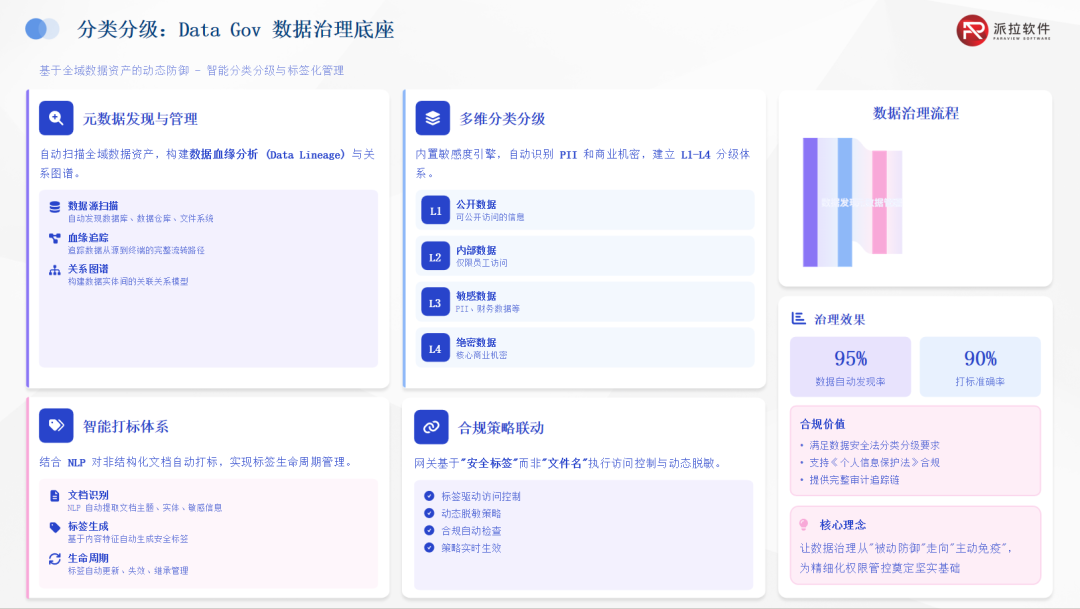This screenshot has width=1080, height=609.
Task: Collapse the L4 绝密数据 row
Action: [x=585, y=346]
